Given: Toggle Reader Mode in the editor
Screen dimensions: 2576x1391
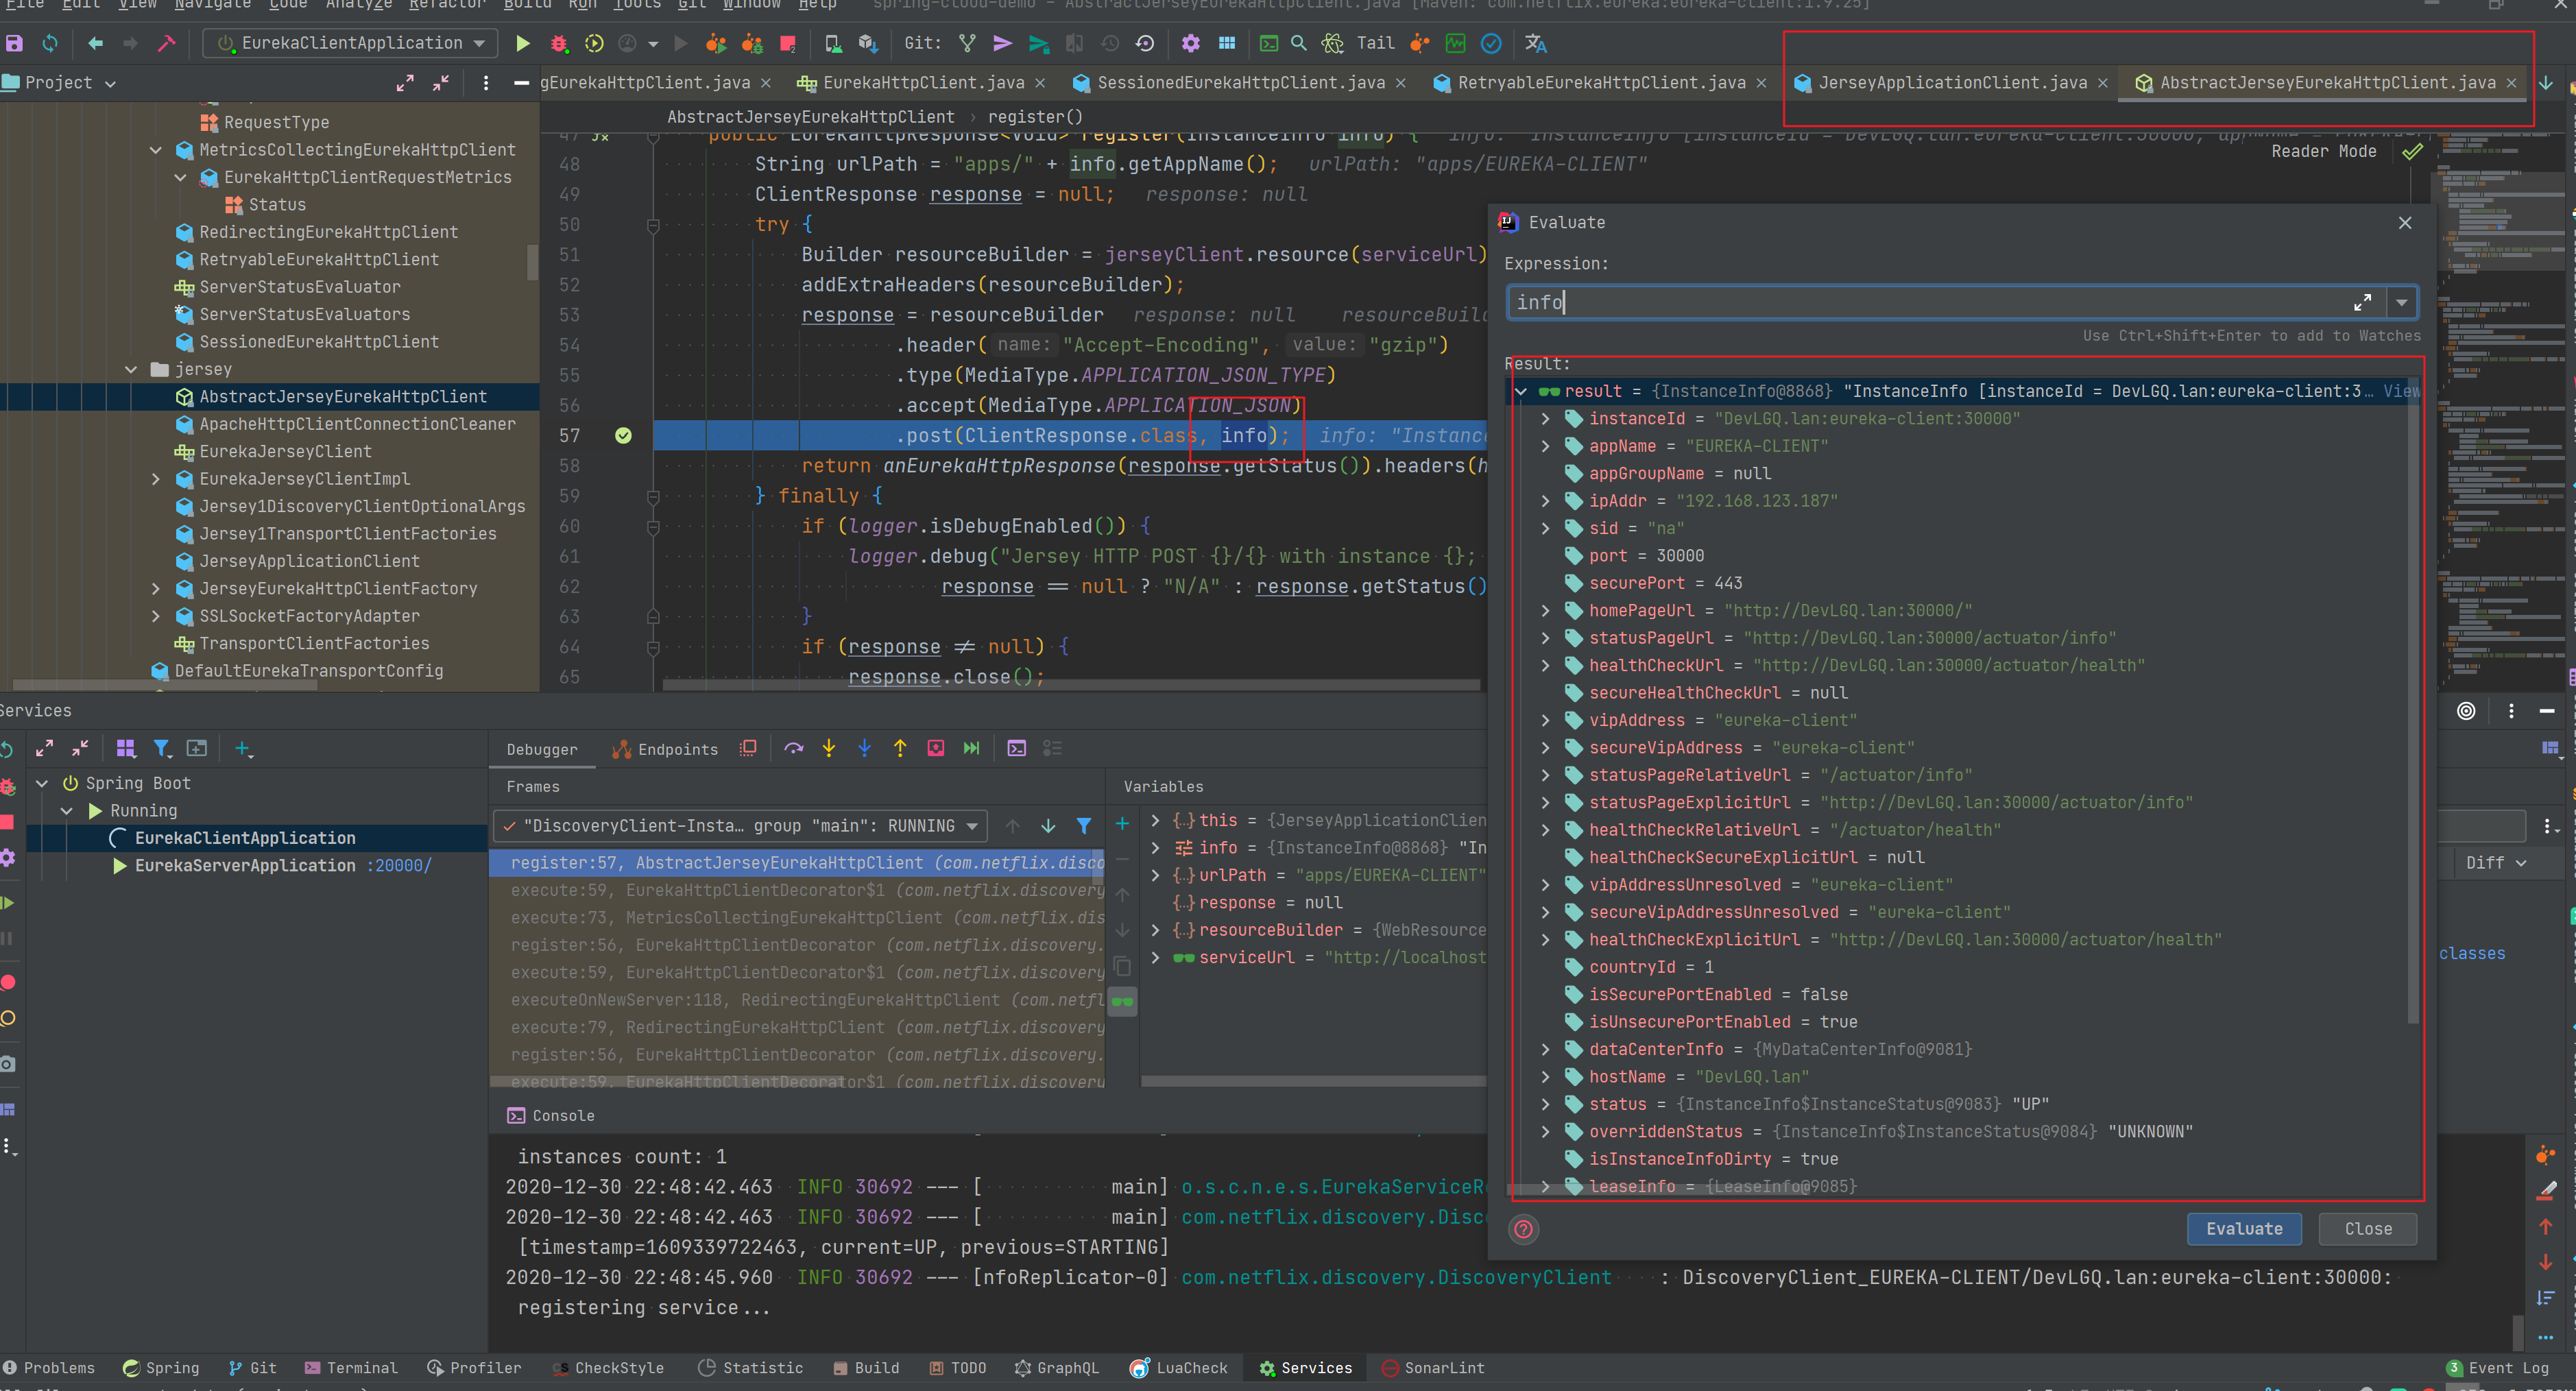Looking at the screenshot, I should (x=2323, y=152).
